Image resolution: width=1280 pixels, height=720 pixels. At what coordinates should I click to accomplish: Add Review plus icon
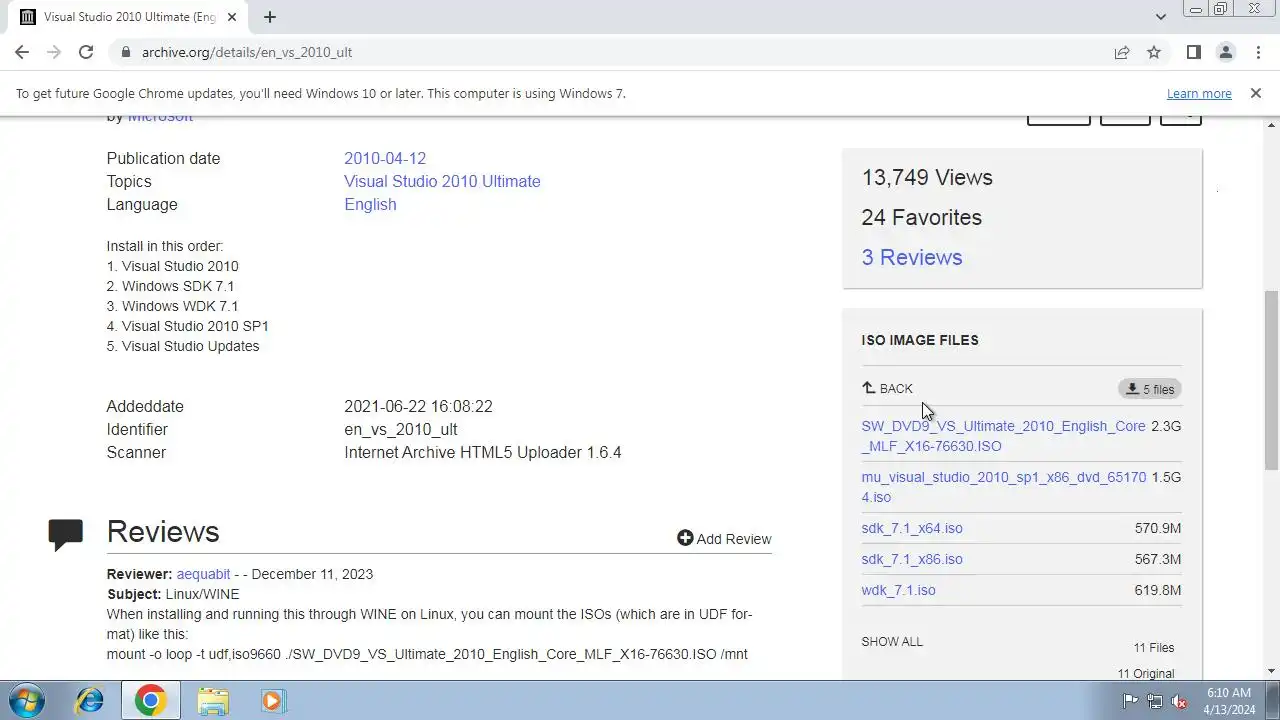point(685,538)
